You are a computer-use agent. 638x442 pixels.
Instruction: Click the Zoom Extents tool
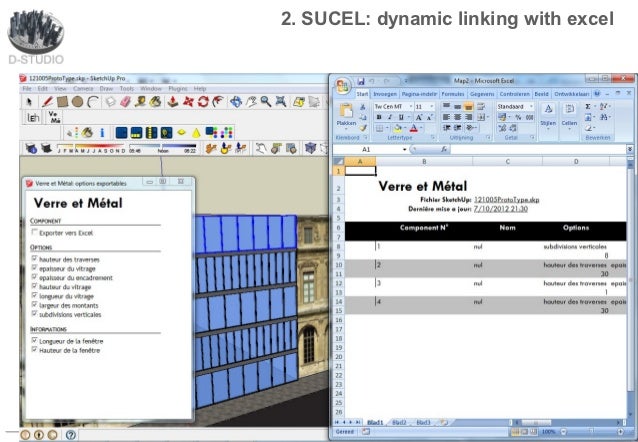[281, 102]
